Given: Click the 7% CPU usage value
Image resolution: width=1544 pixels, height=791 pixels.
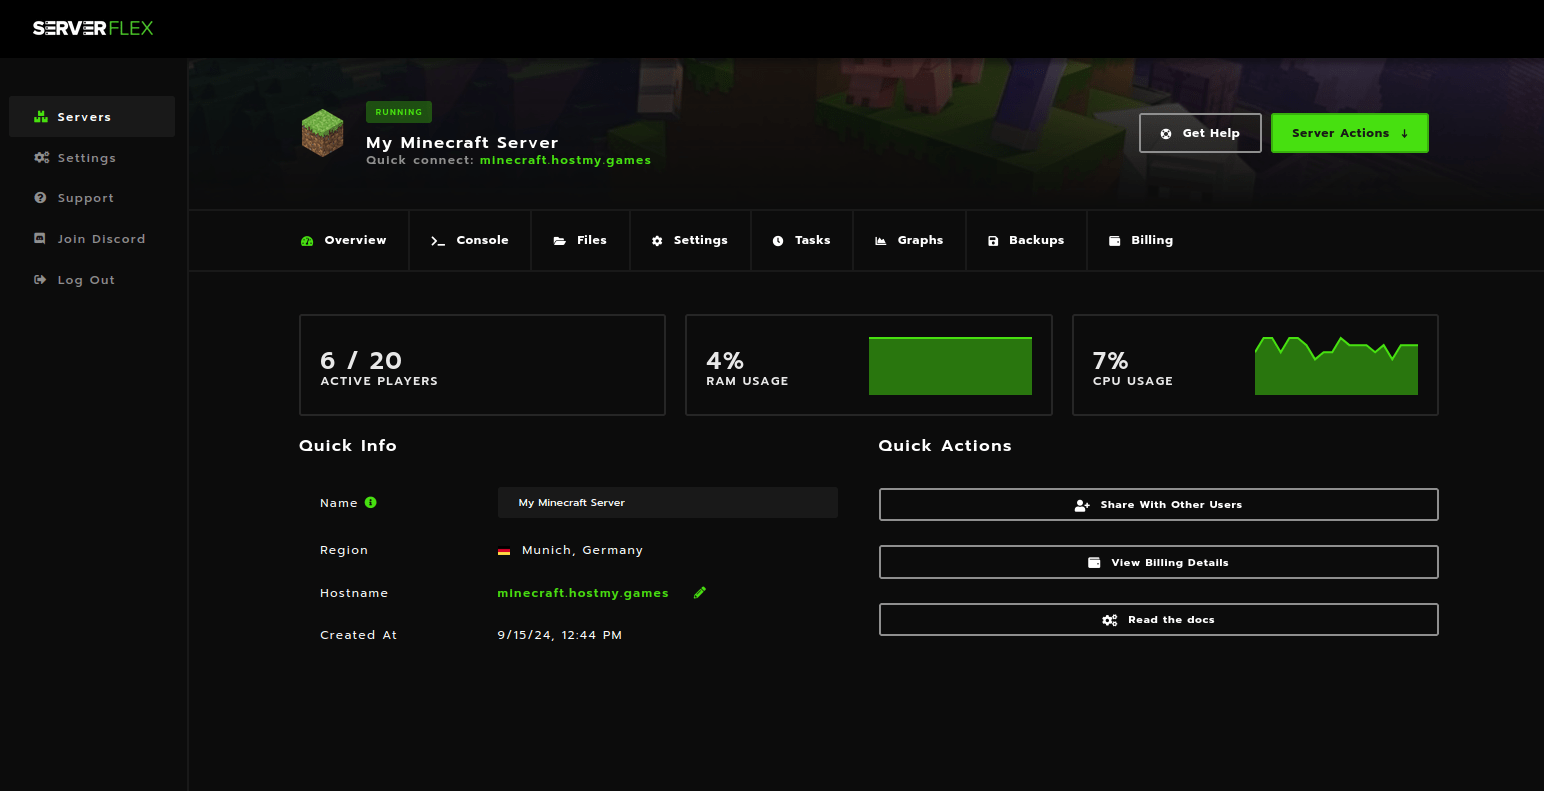Looking at the screenshot, I should [1110, 360].
